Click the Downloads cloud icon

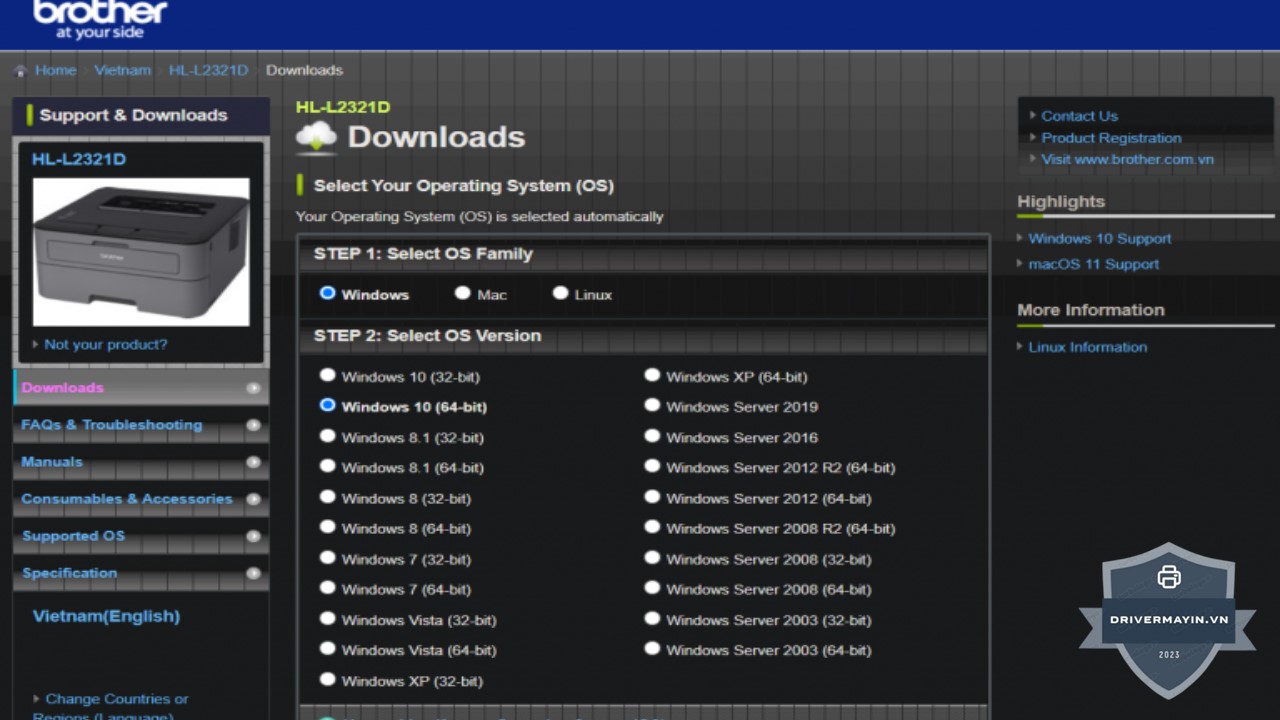click(x=316, y=137)
